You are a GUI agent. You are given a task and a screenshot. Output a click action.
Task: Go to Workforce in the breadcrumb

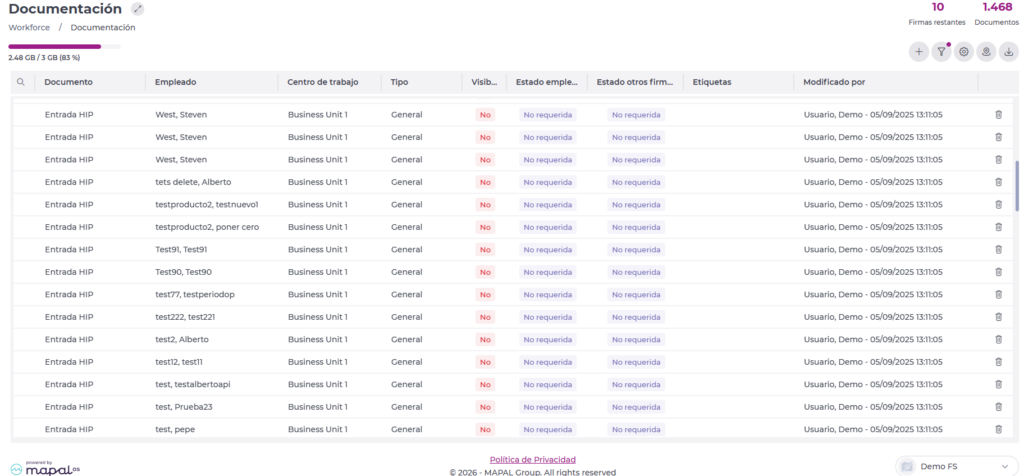[x=29, y=27]
